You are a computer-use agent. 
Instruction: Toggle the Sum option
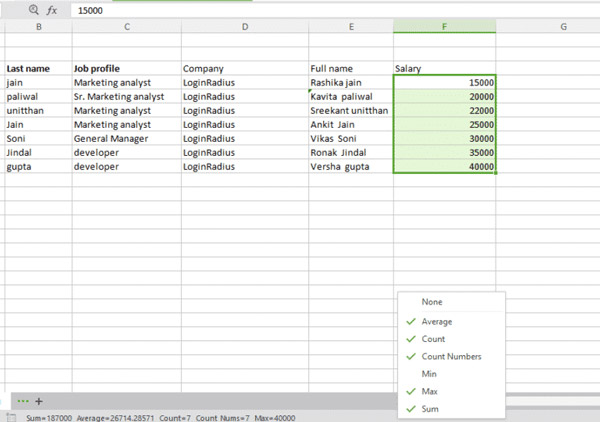452,409
